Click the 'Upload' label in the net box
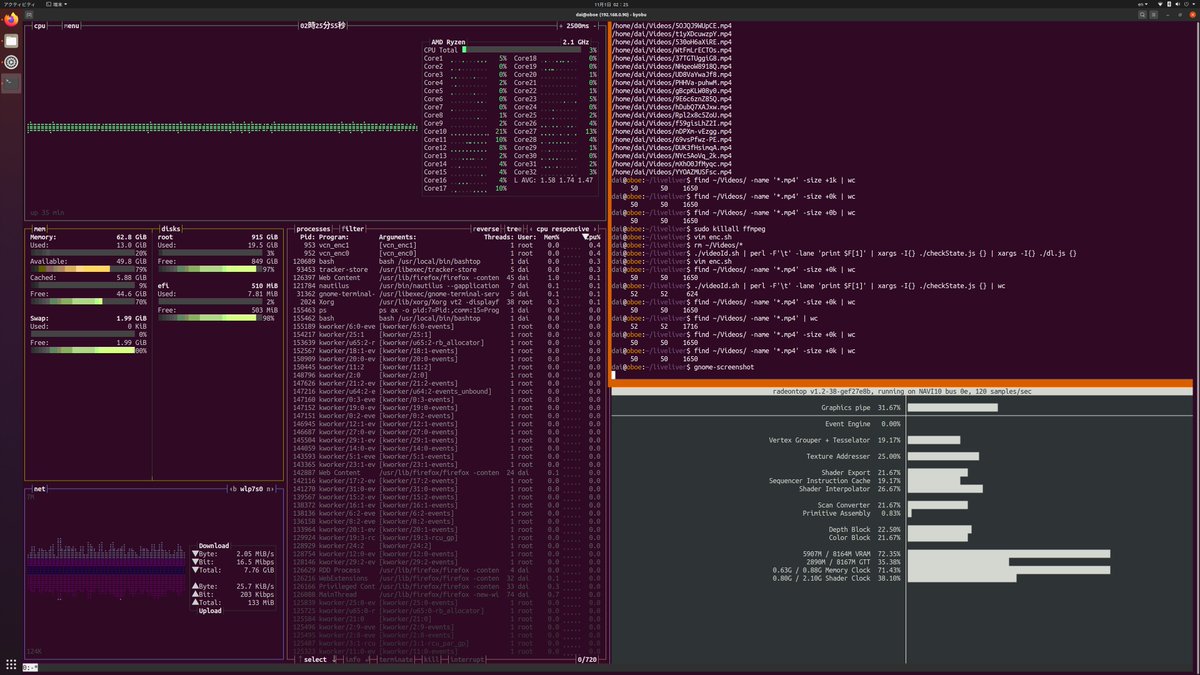This screenshot has width=1200, height=675. (x=210, y=610)
